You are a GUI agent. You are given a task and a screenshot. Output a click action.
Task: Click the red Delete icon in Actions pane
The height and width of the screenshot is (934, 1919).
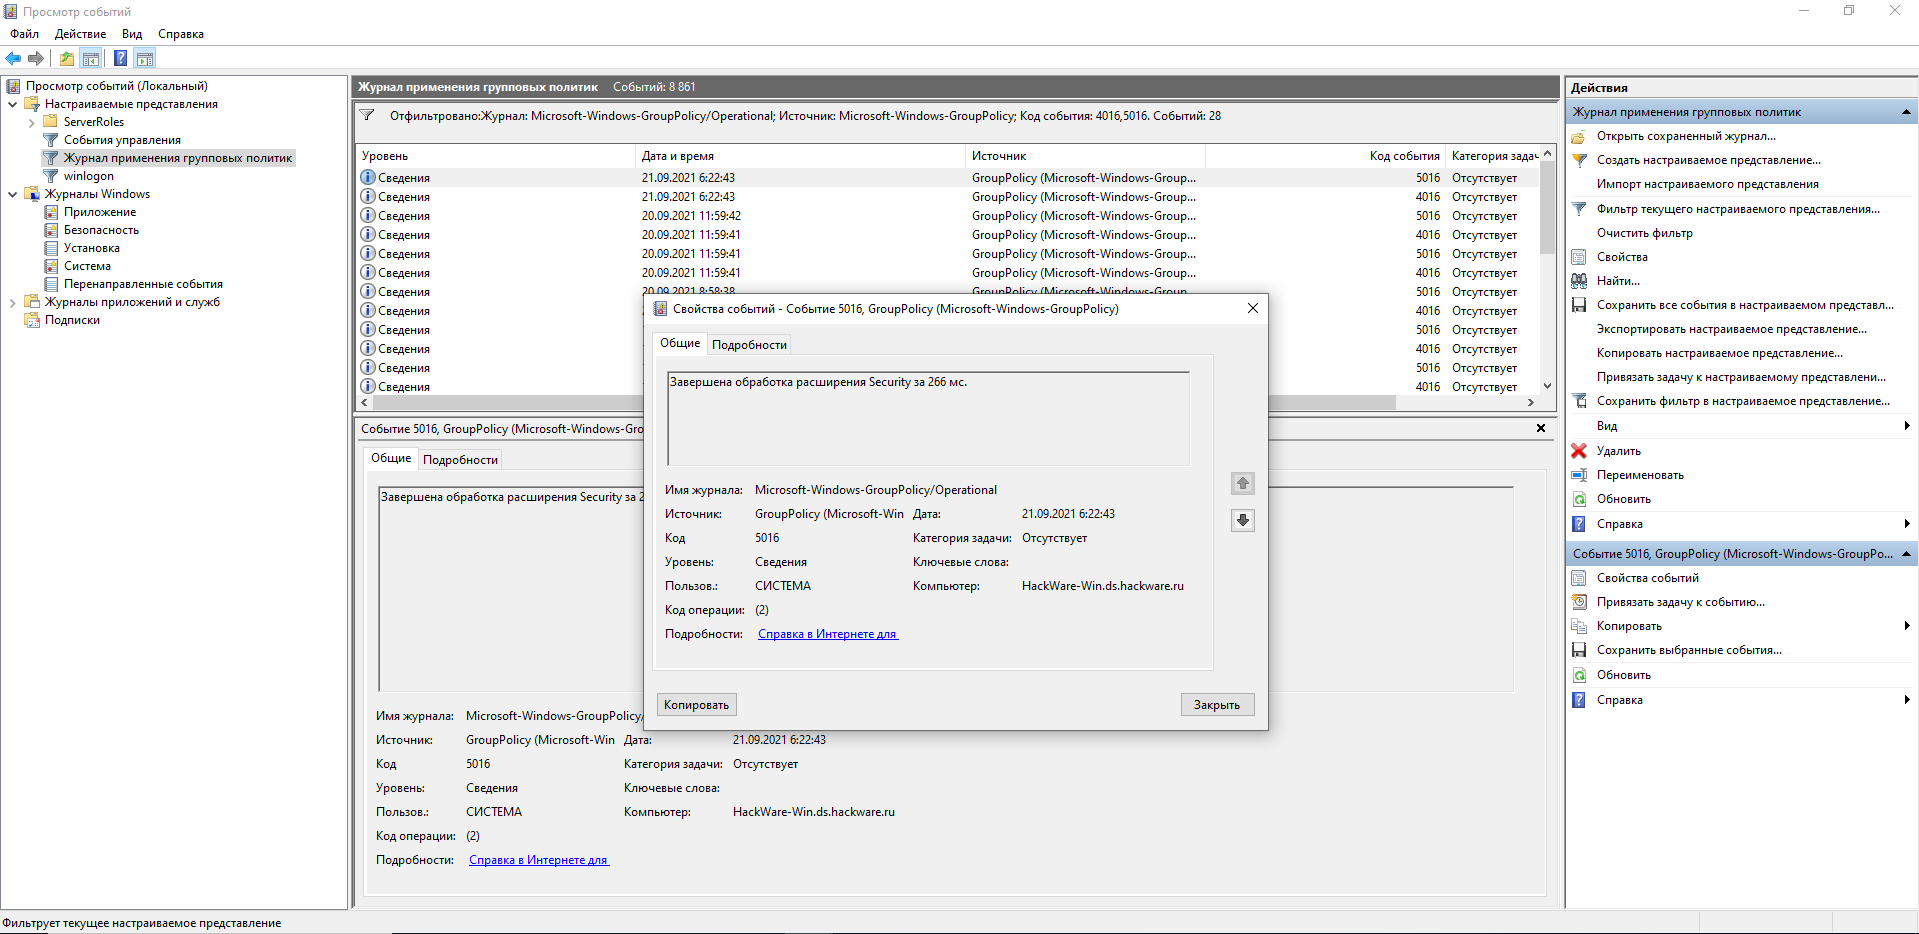[x=1579, y=451]
